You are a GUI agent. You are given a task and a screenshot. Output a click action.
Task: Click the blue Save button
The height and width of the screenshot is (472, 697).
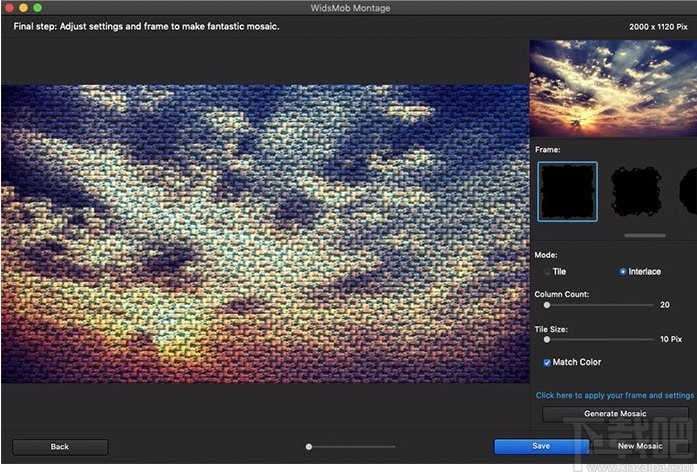(540, 446)
